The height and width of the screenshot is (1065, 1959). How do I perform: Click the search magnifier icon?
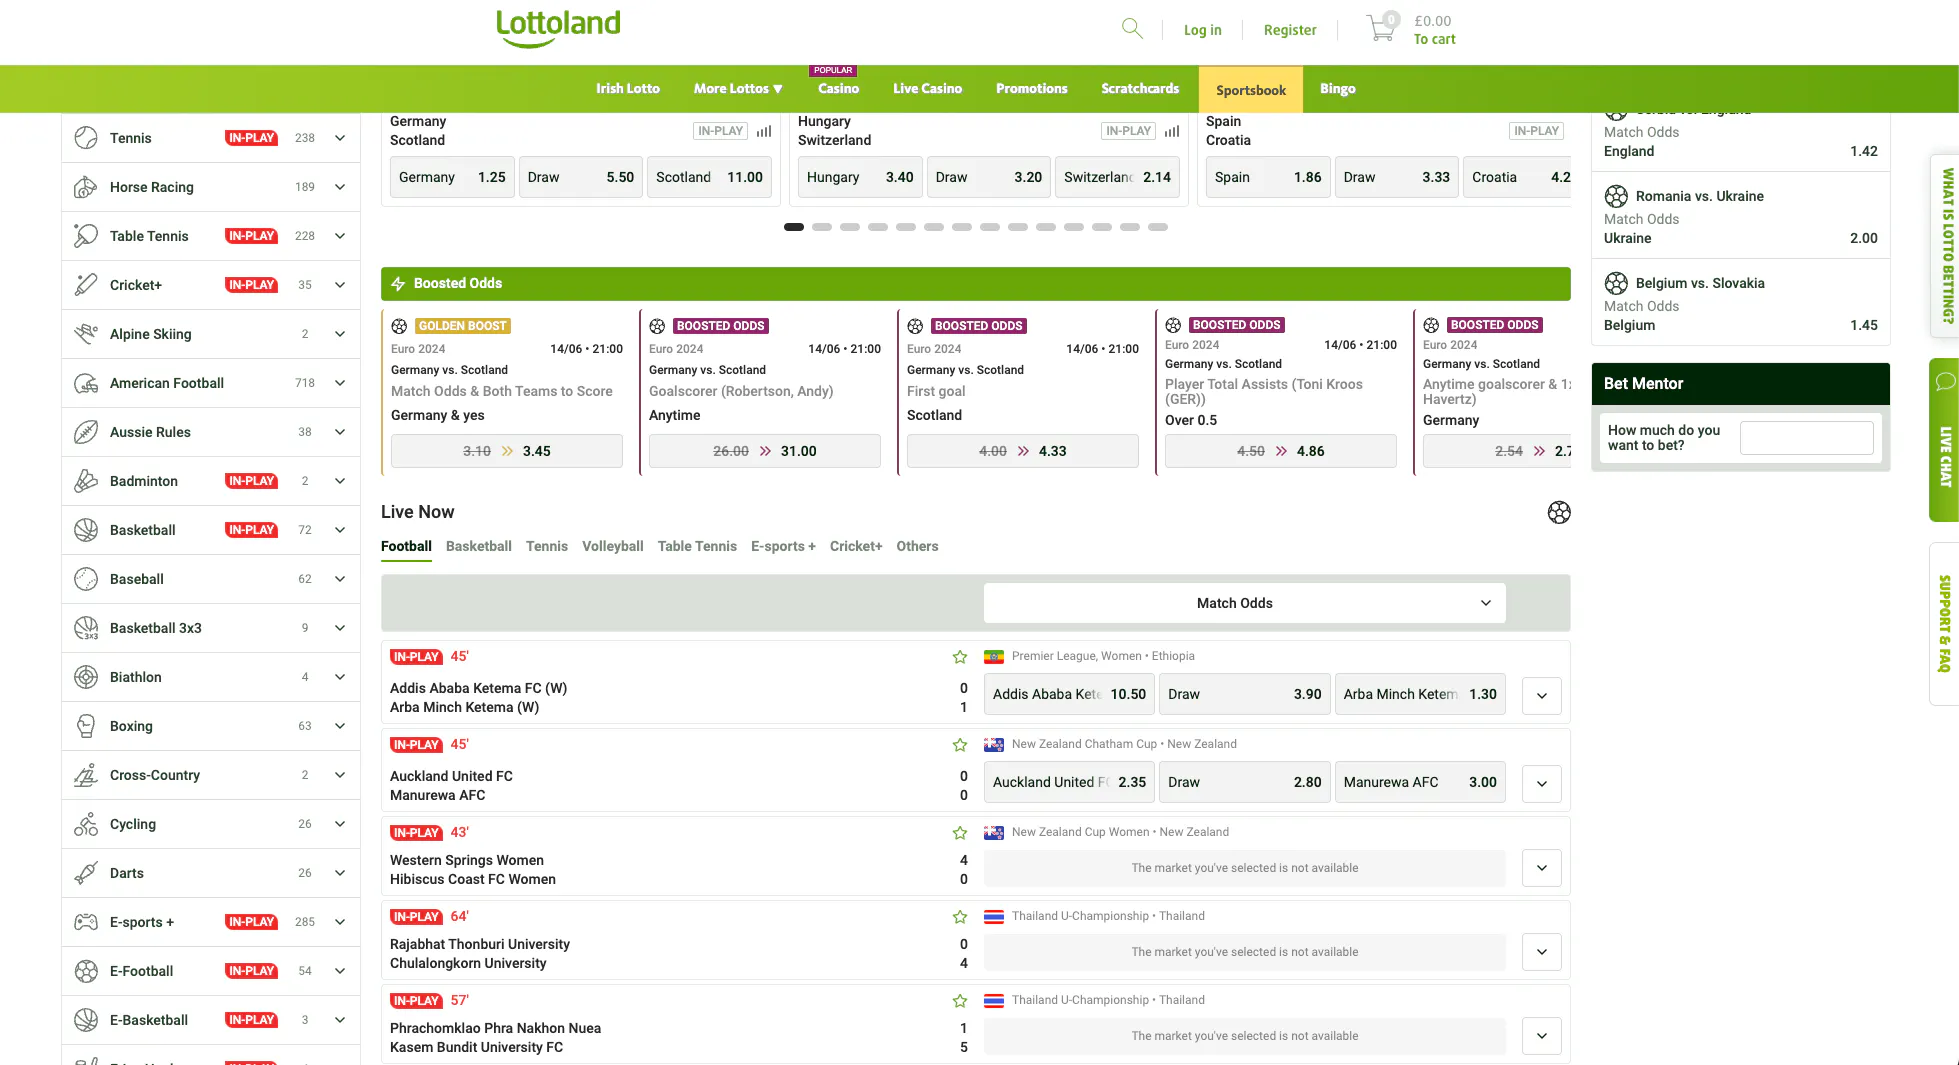pyautogui.click(x=1132, y=28)
